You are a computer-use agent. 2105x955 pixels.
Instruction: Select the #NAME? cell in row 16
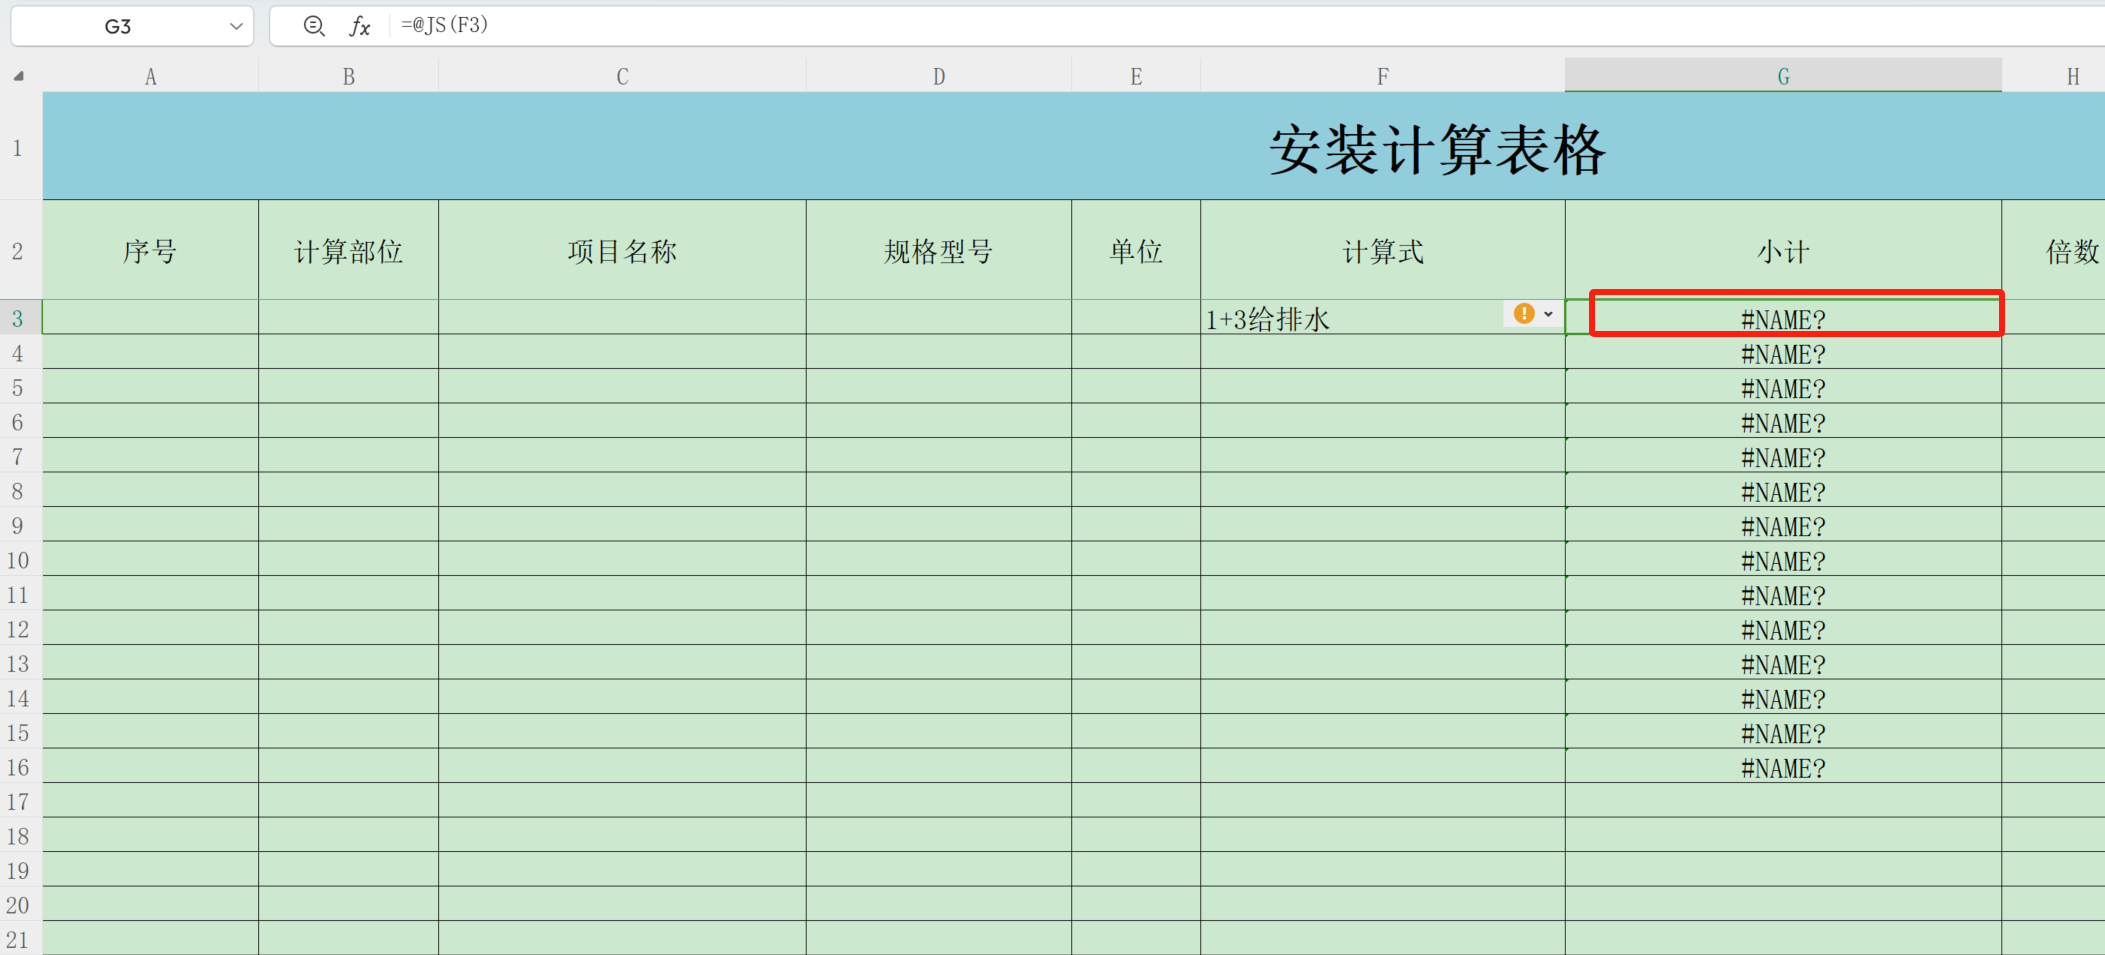pyautogui.click(x=1783, y=767)
